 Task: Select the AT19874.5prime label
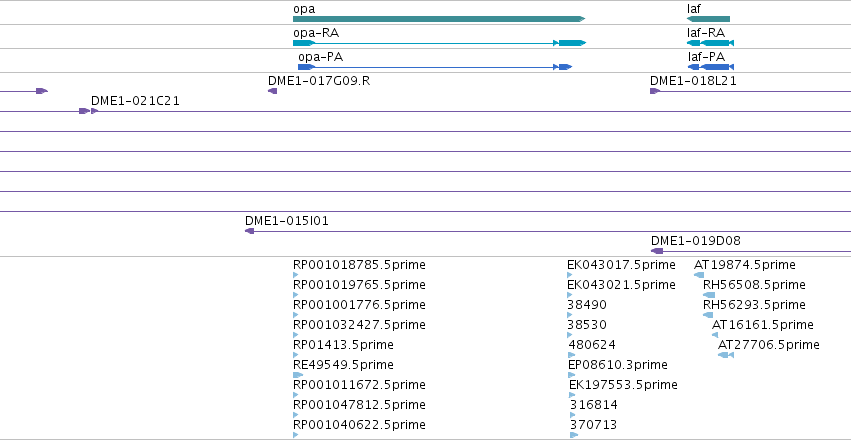tap(745, 265)
